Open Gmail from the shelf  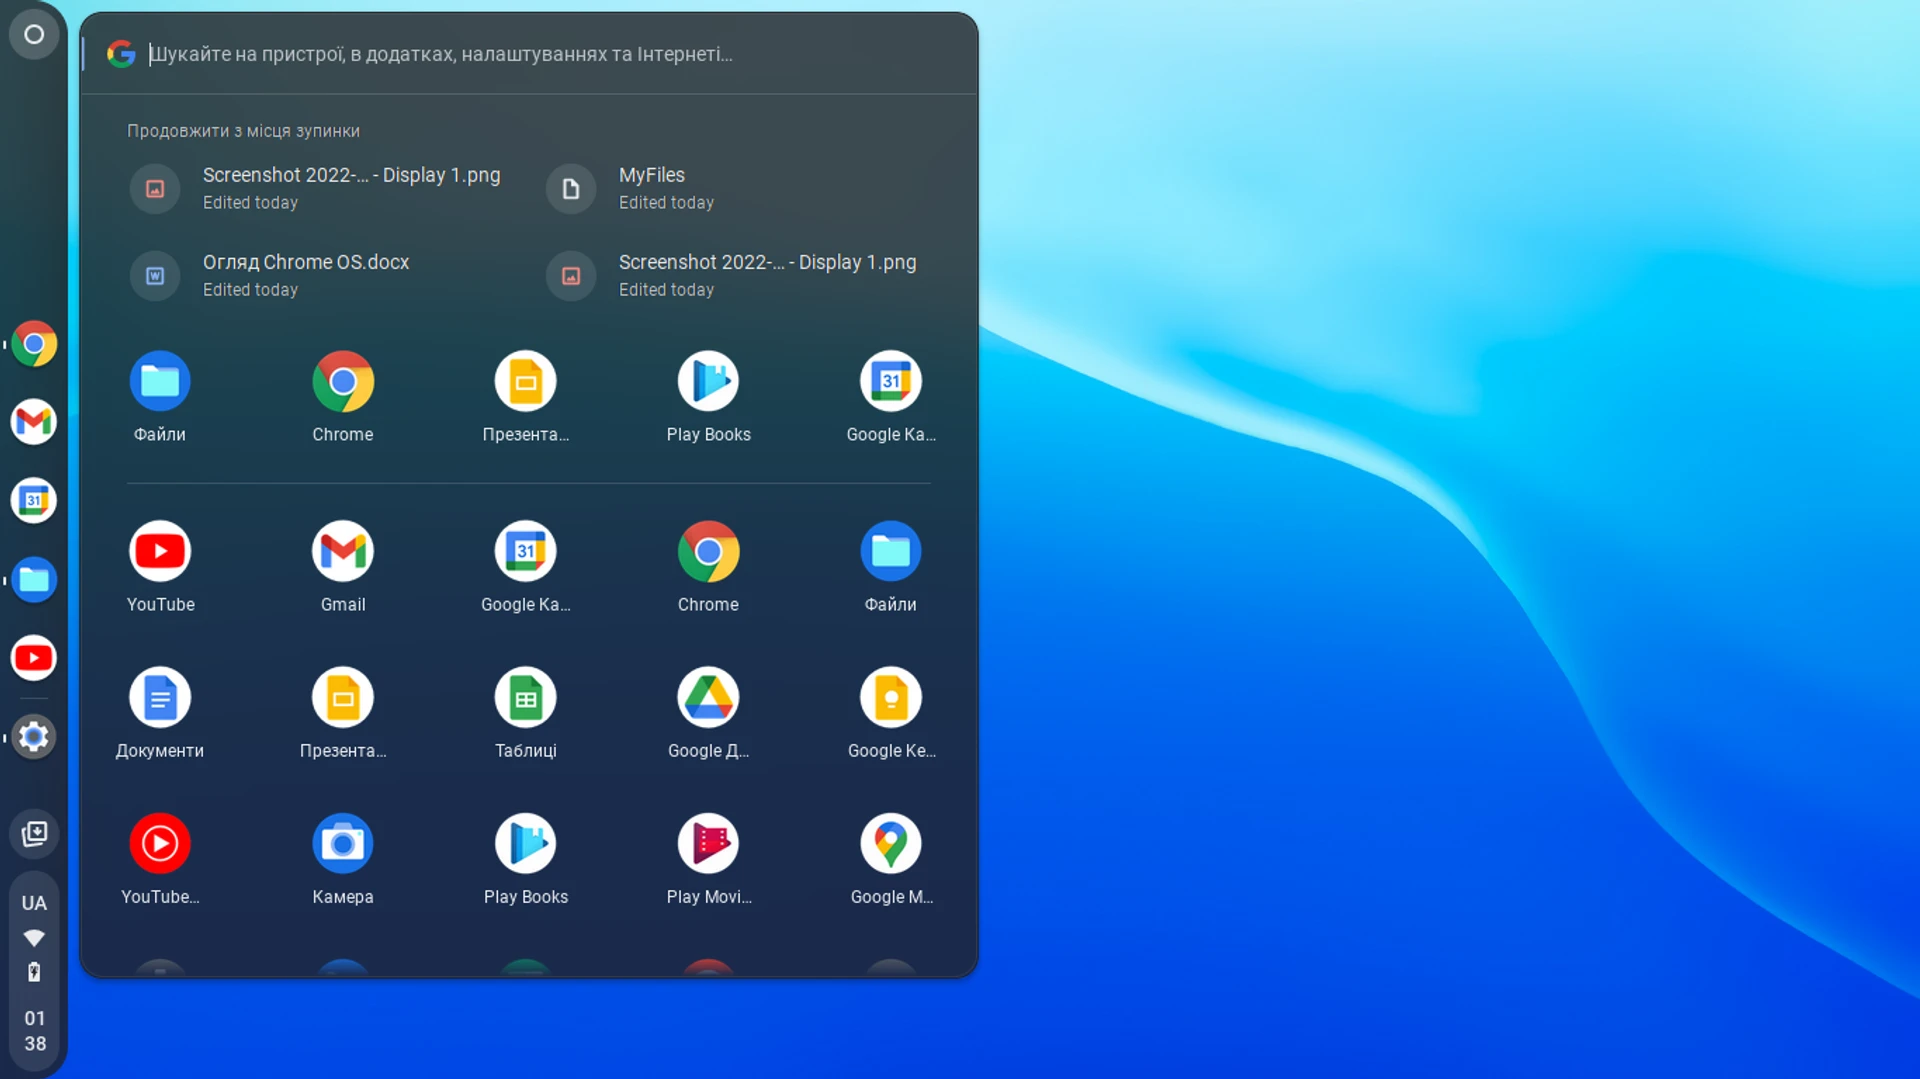click(x=34, y=422)
